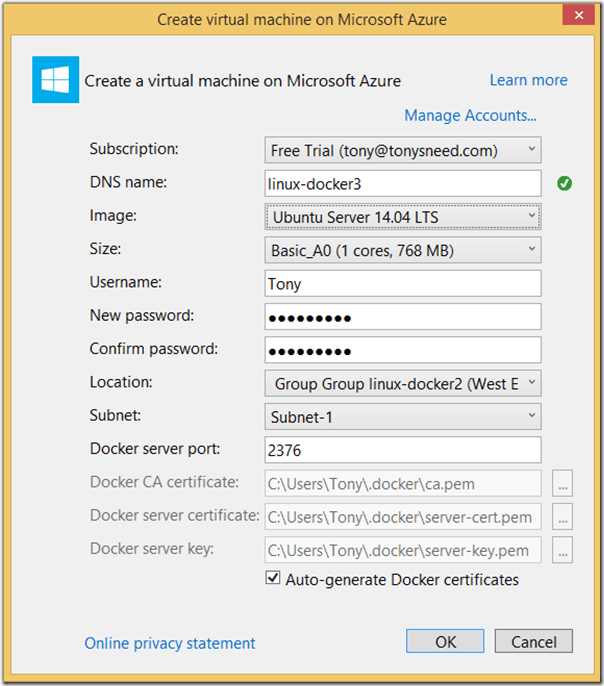The image size is (604, 686).
Task: Open the Online privacy statement link
Action: (170, 643)
